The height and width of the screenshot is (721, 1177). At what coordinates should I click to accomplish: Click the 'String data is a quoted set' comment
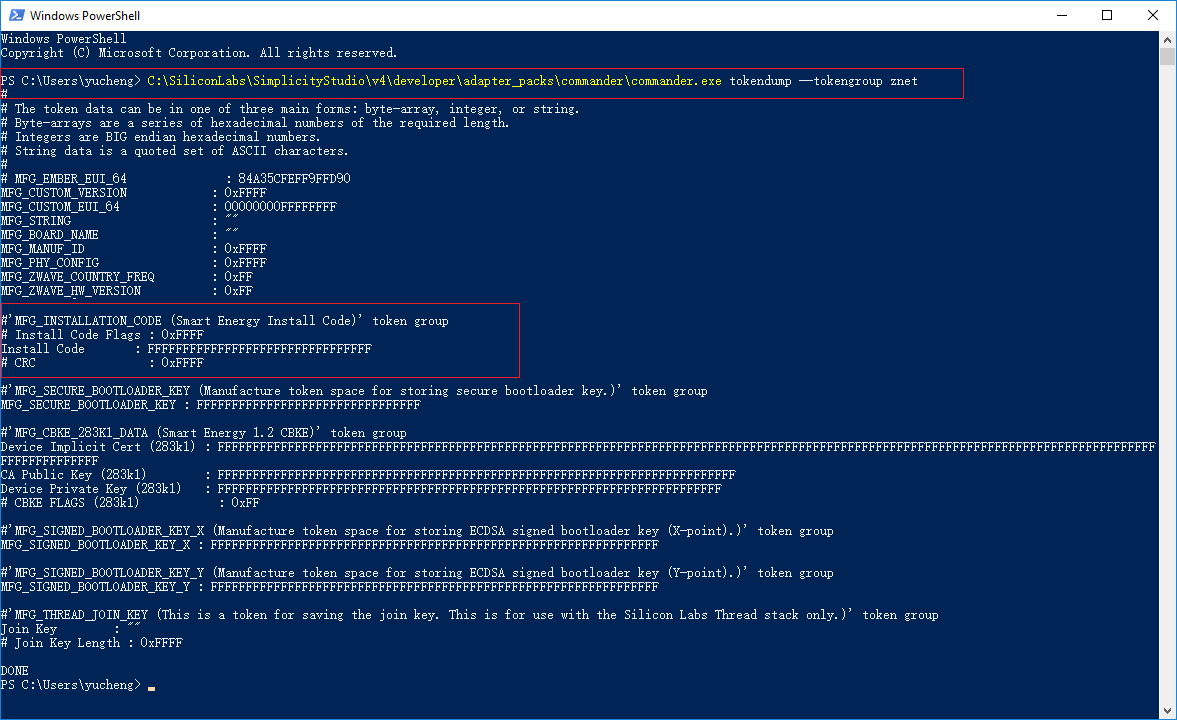(175, 151)
